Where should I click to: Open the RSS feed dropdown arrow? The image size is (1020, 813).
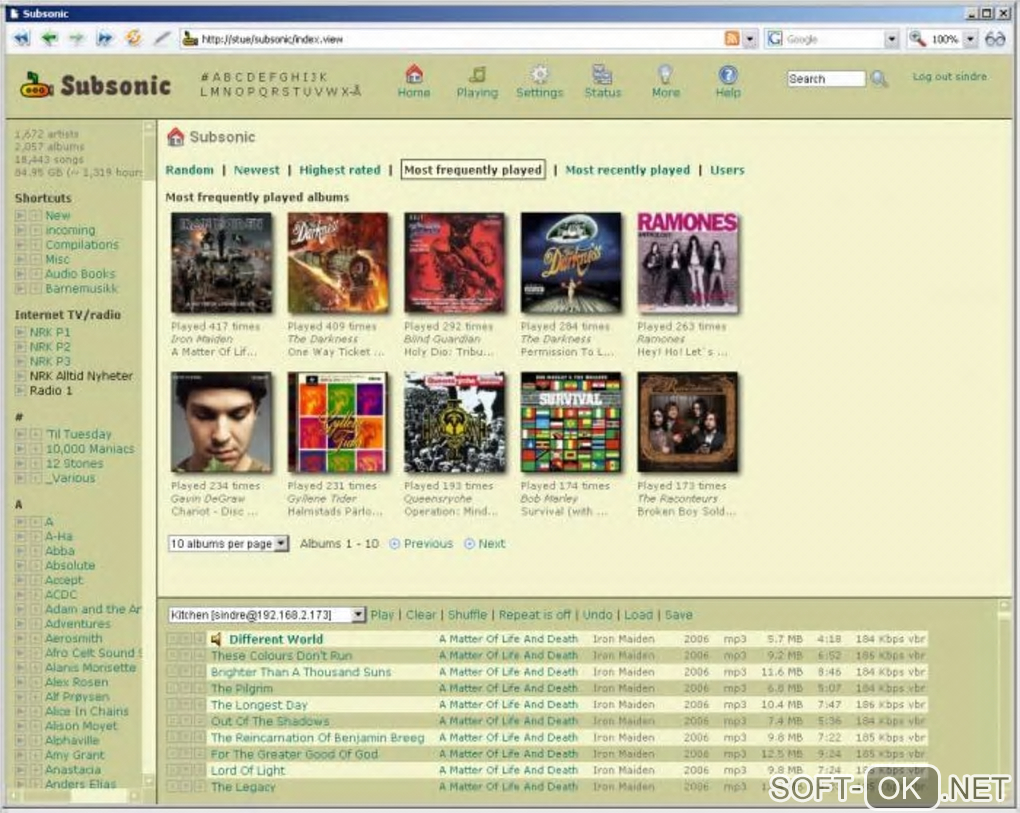click(x=749, y=40)
